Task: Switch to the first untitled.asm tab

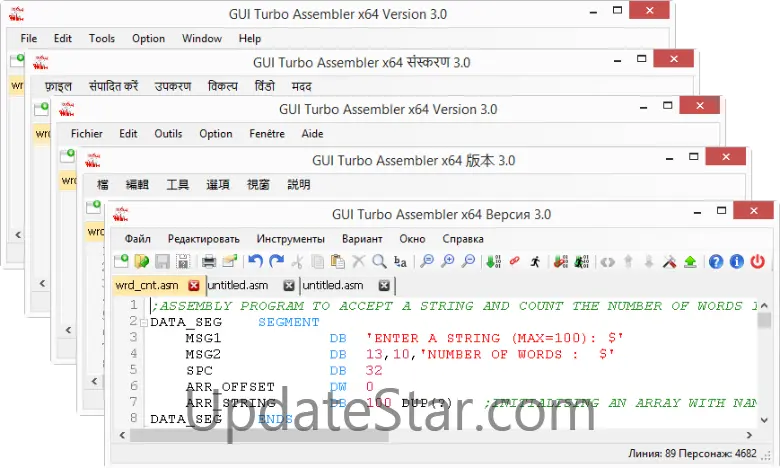Action: click(x=238, y=285)
